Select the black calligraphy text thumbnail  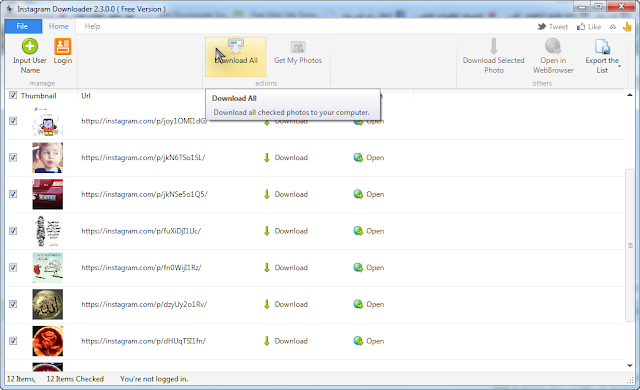(x=48, y=231)
